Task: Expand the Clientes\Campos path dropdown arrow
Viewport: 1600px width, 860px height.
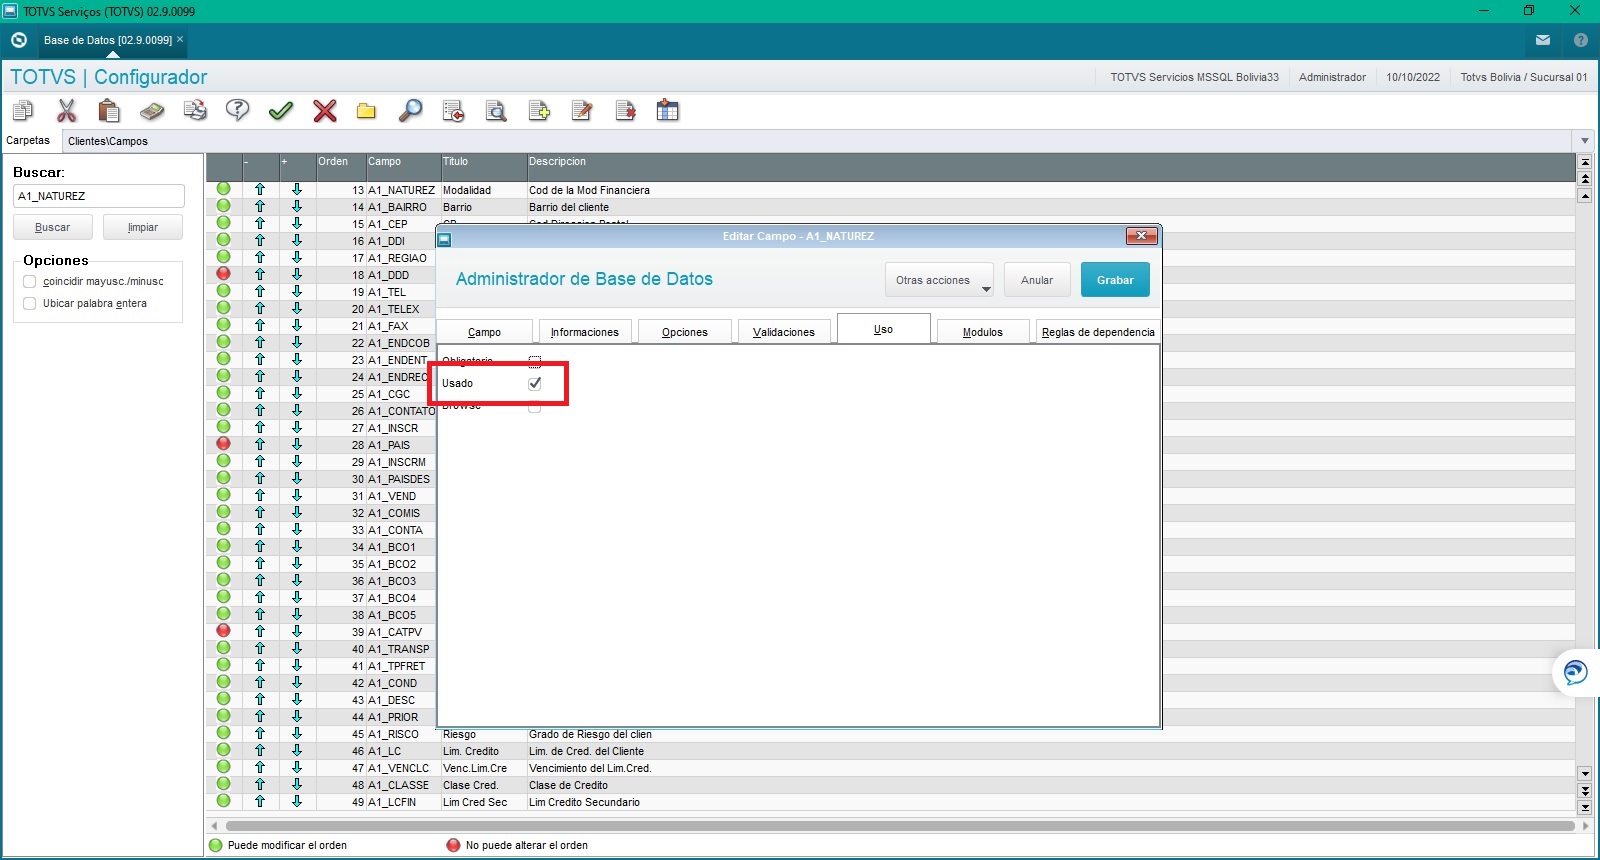Action: 1584,141
